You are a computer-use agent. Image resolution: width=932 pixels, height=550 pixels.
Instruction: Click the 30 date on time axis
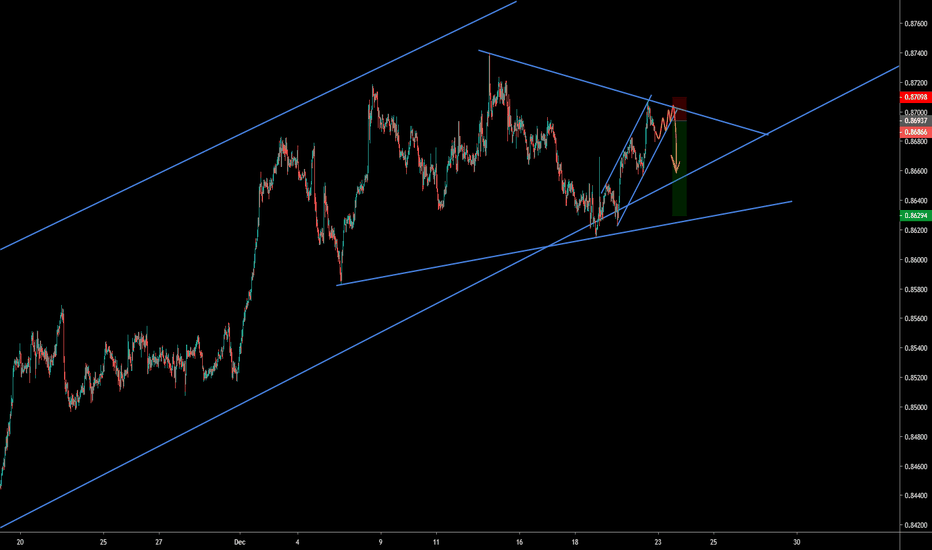[x=796, y=542]
